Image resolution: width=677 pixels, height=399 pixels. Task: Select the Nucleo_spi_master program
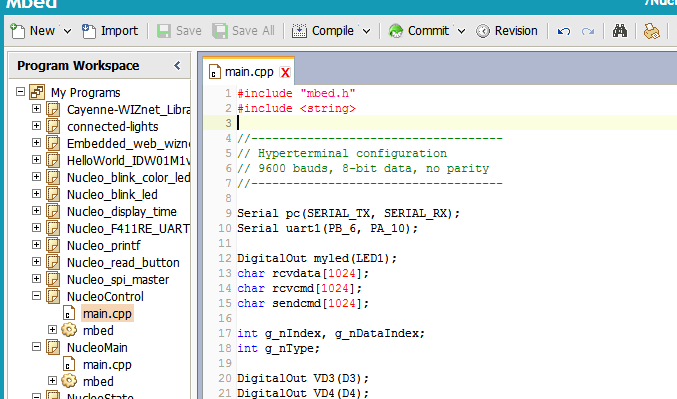pyautogui.click(x=118, y=280)
